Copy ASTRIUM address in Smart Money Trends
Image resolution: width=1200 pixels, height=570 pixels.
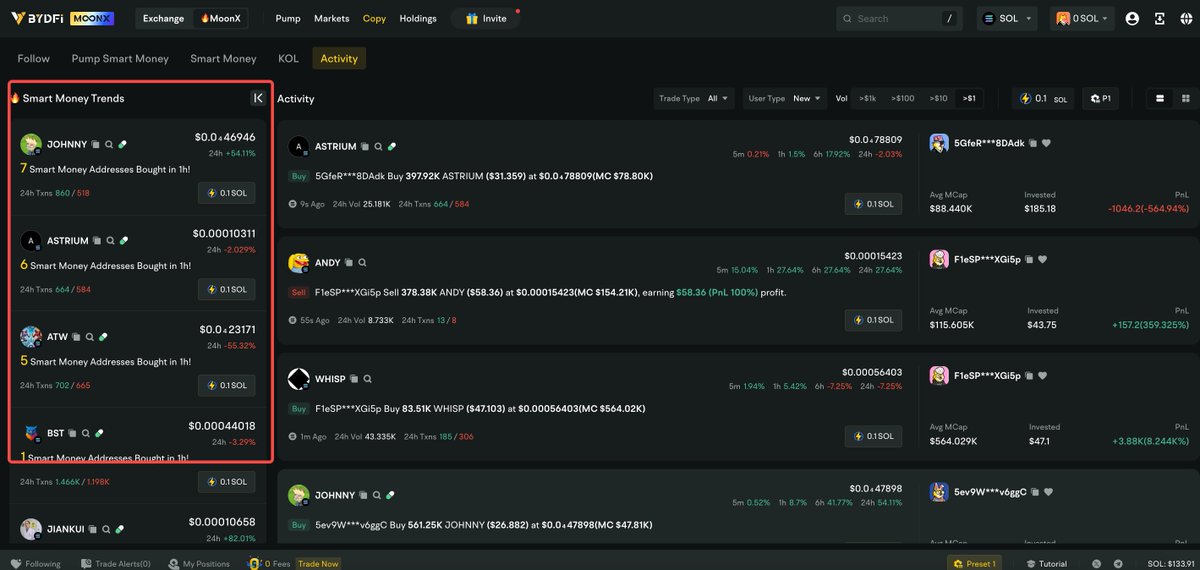pyautogui.click(x=97, y=241)
